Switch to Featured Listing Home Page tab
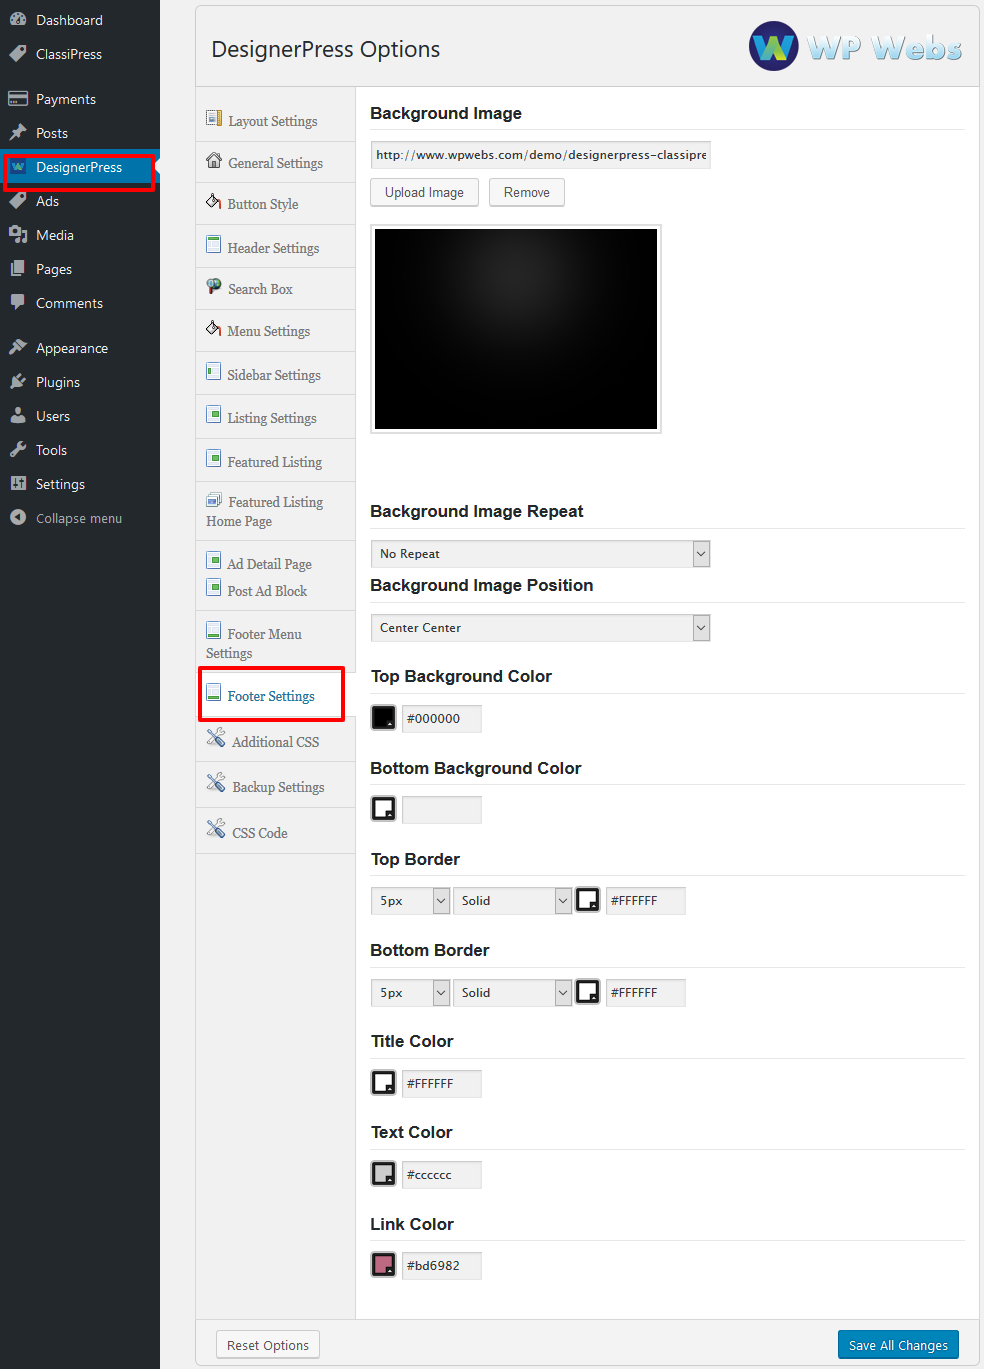This screenshot has width=984, height=1369. coord(275,511)
